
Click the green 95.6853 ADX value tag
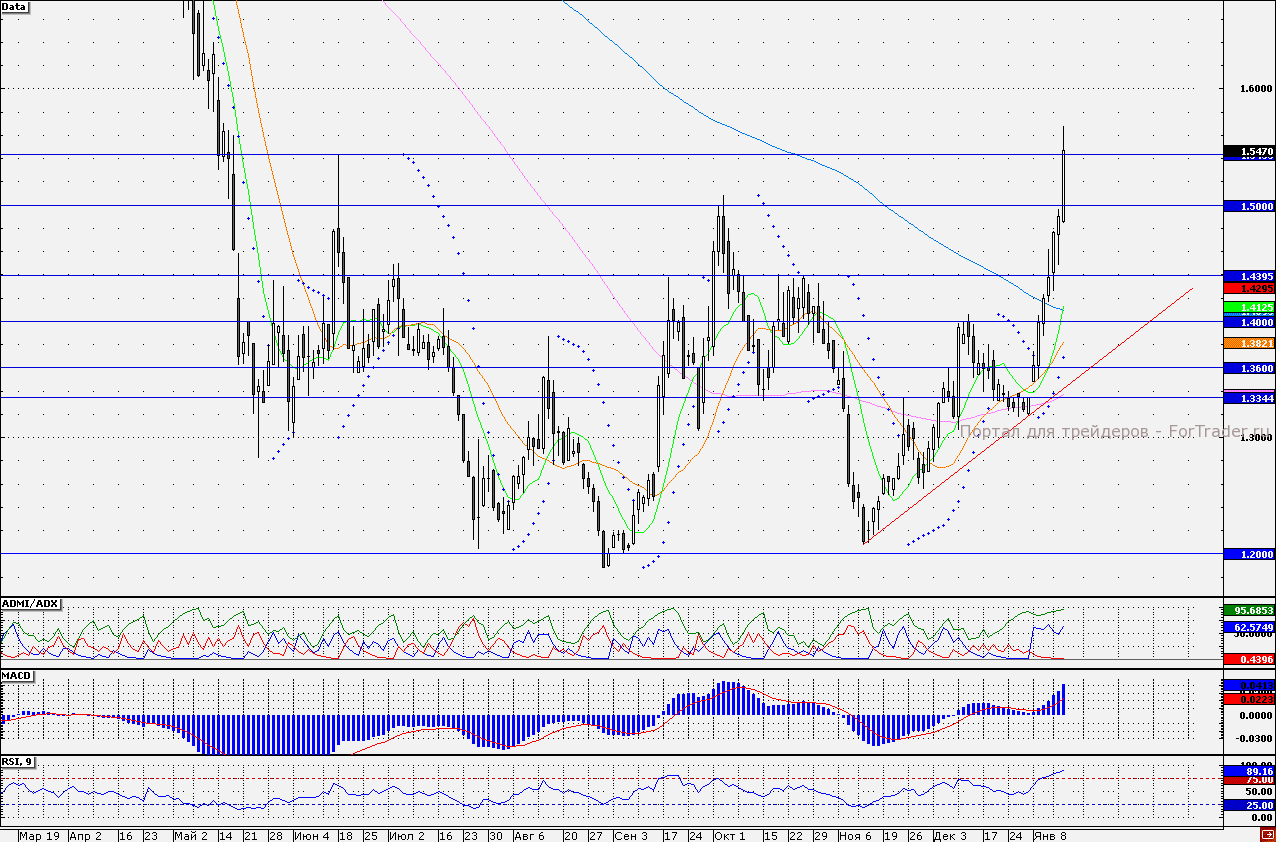[1248, 610]
